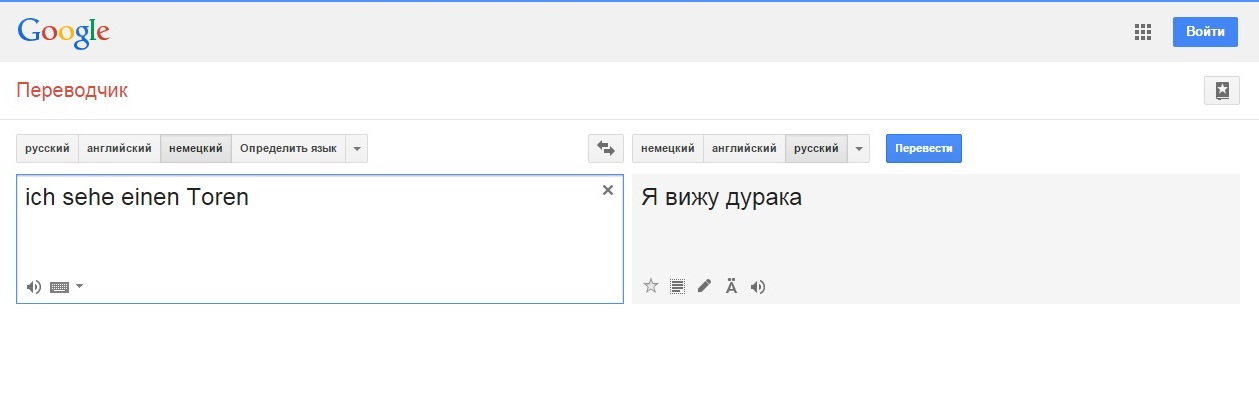The width and height of the screenshot is (1259, 397).
Task: Select all translated text icon
Action: pos(678,287)
